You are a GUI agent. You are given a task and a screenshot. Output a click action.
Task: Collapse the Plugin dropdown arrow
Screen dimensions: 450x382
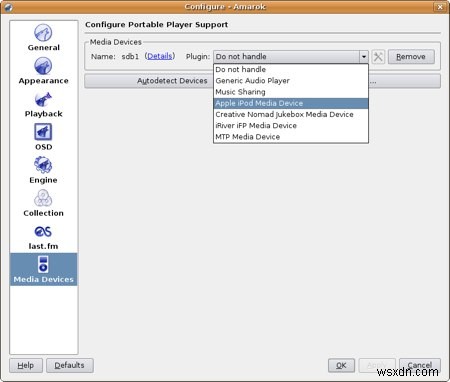[364, 57]
